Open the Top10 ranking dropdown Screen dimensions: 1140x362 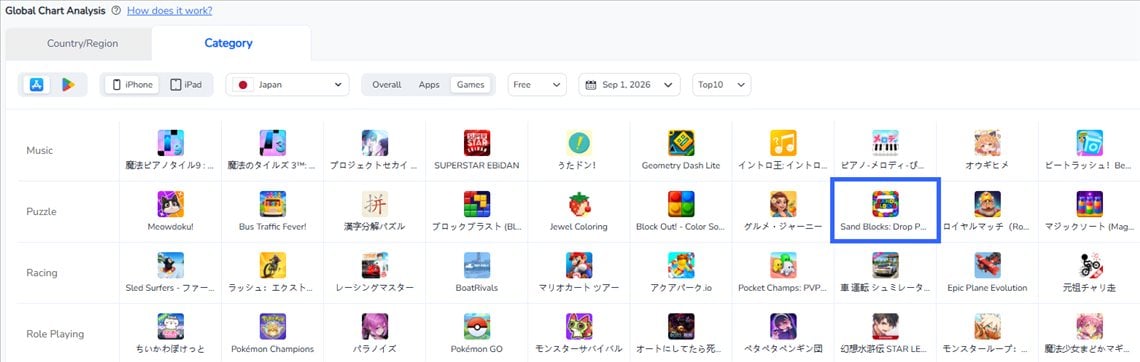tap(721, 84)
